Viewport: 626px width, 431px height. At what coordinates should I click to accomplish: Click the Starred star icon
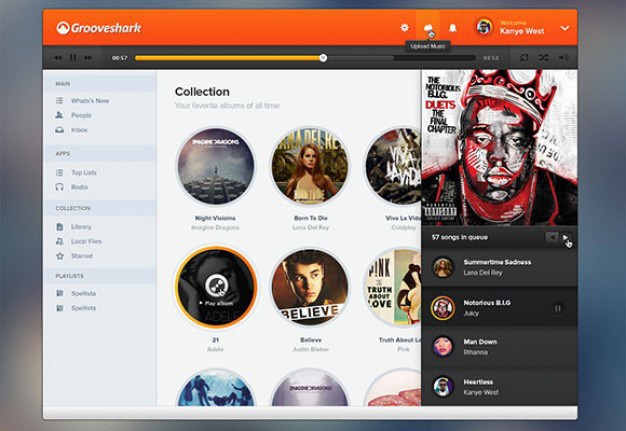click(59, 256)
